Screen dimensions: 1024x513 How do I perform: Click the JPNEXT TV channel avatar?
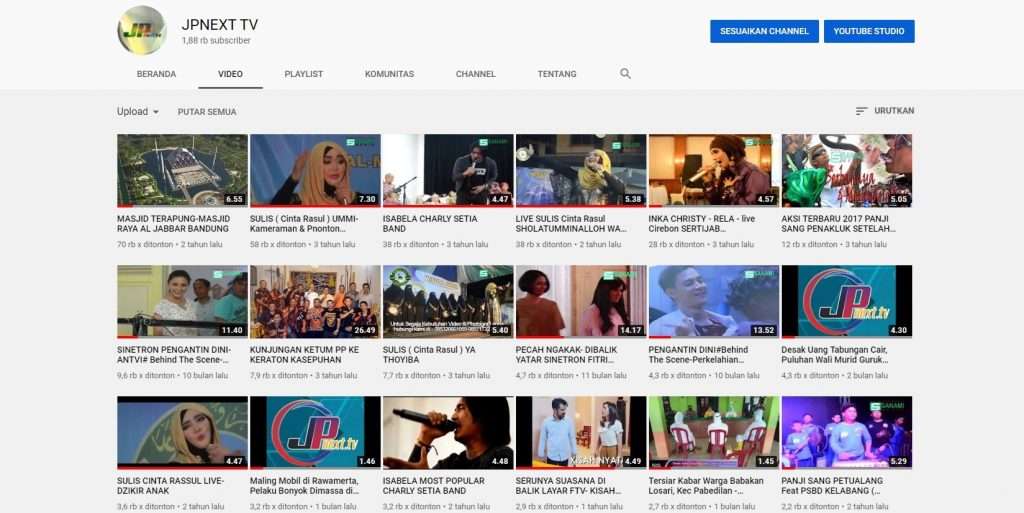(142, 30)
